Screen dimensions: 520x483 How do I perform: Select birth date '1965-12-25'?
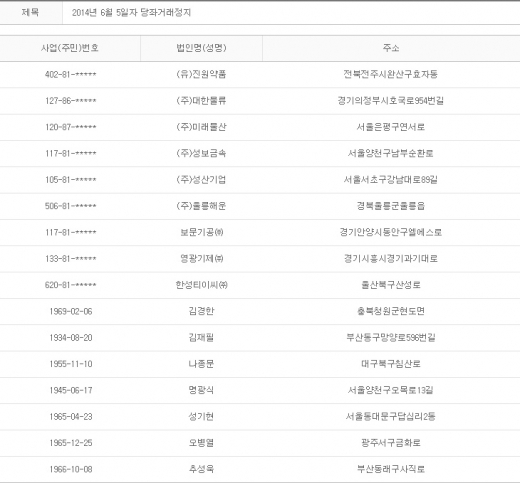[x=71, y=443]
